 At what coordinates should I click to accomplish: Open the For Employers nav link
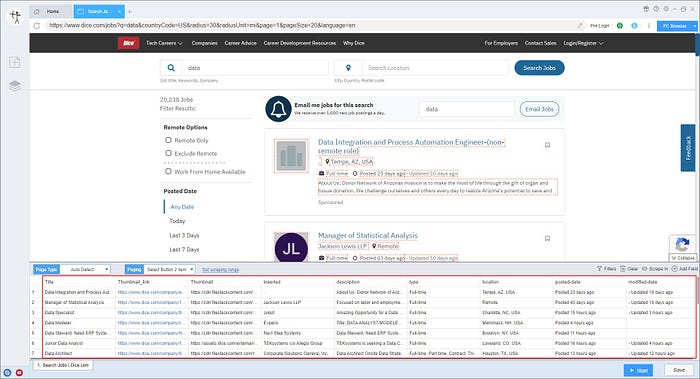point(501,43)
